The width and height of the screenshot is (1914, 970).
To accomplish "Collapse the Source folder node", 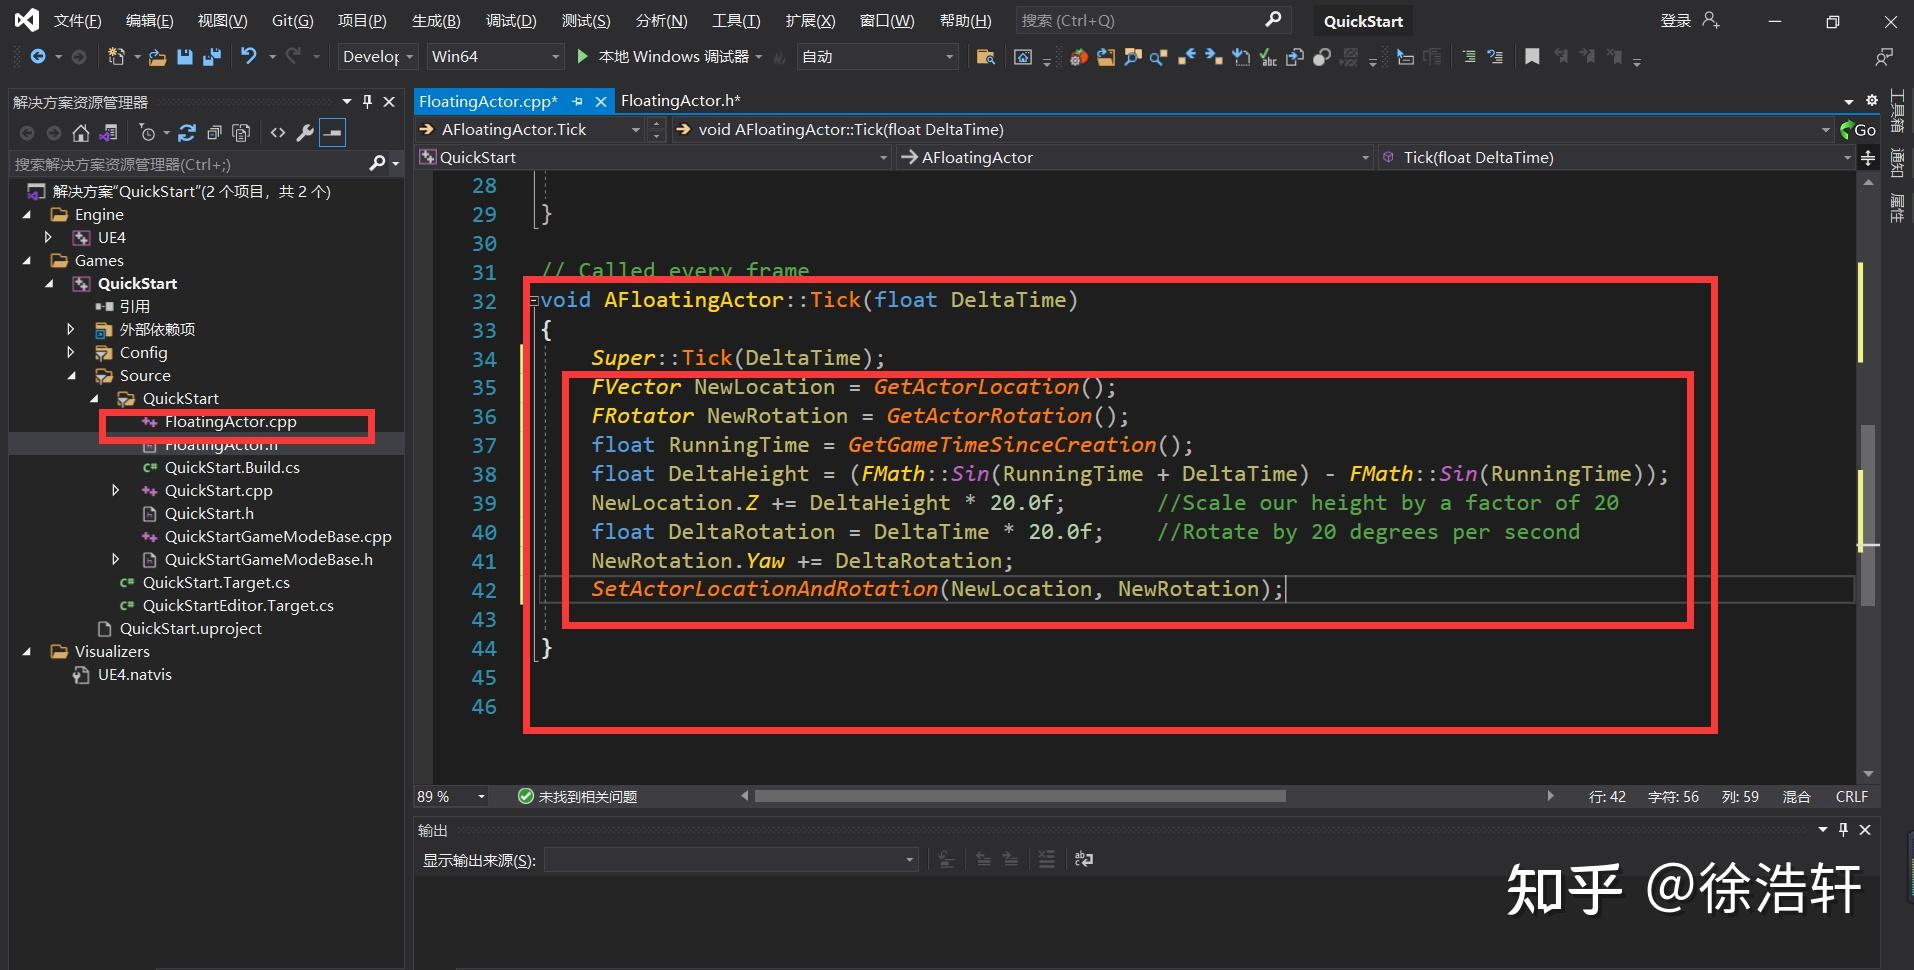I will [71, 375].
